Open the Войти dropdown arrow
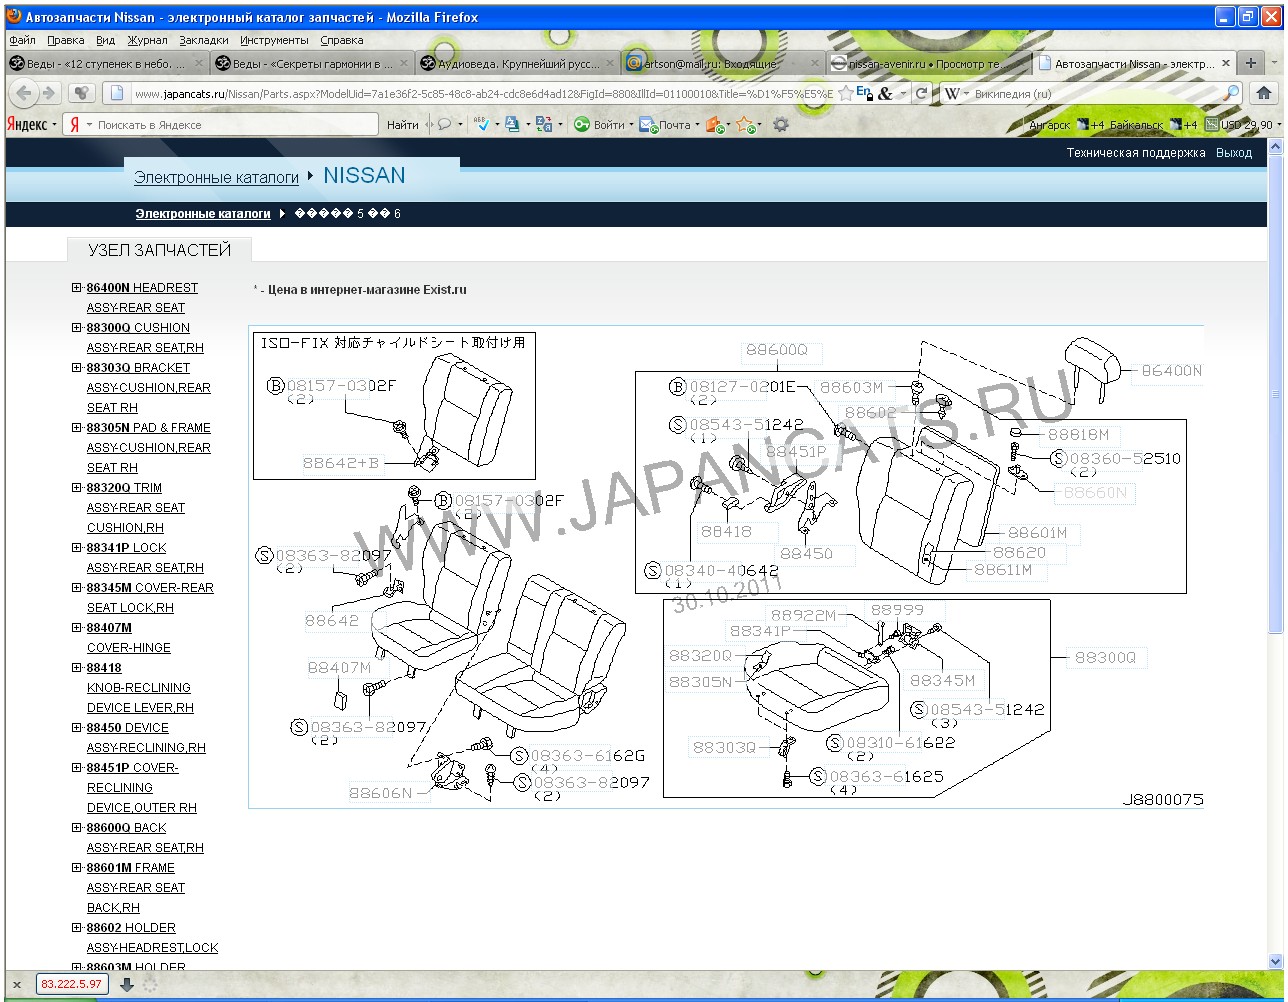 (x=632, y=125)
